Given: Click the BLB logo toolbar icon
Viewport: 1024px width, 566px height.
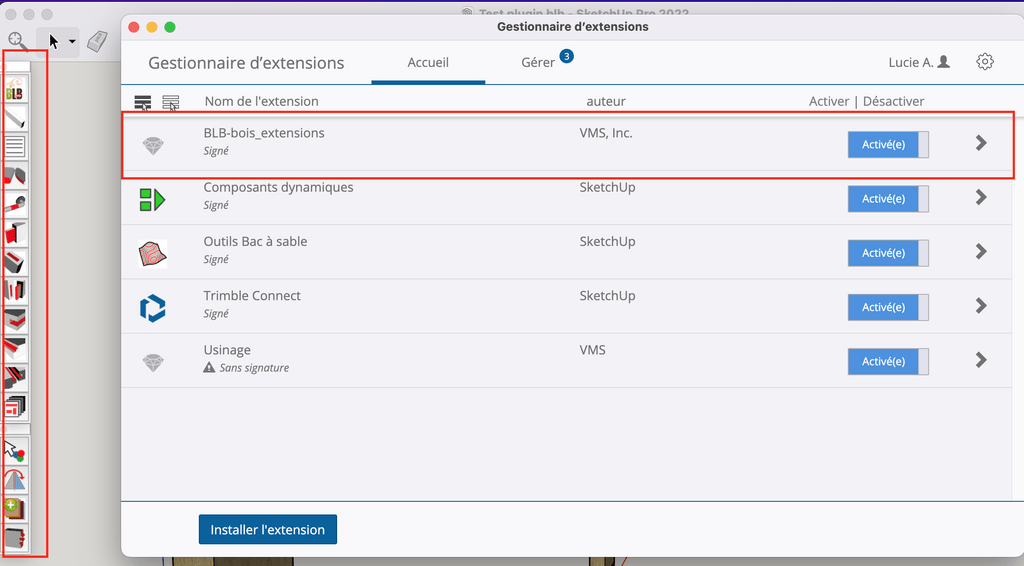Looking at the screenshot, I should (15, 90).
